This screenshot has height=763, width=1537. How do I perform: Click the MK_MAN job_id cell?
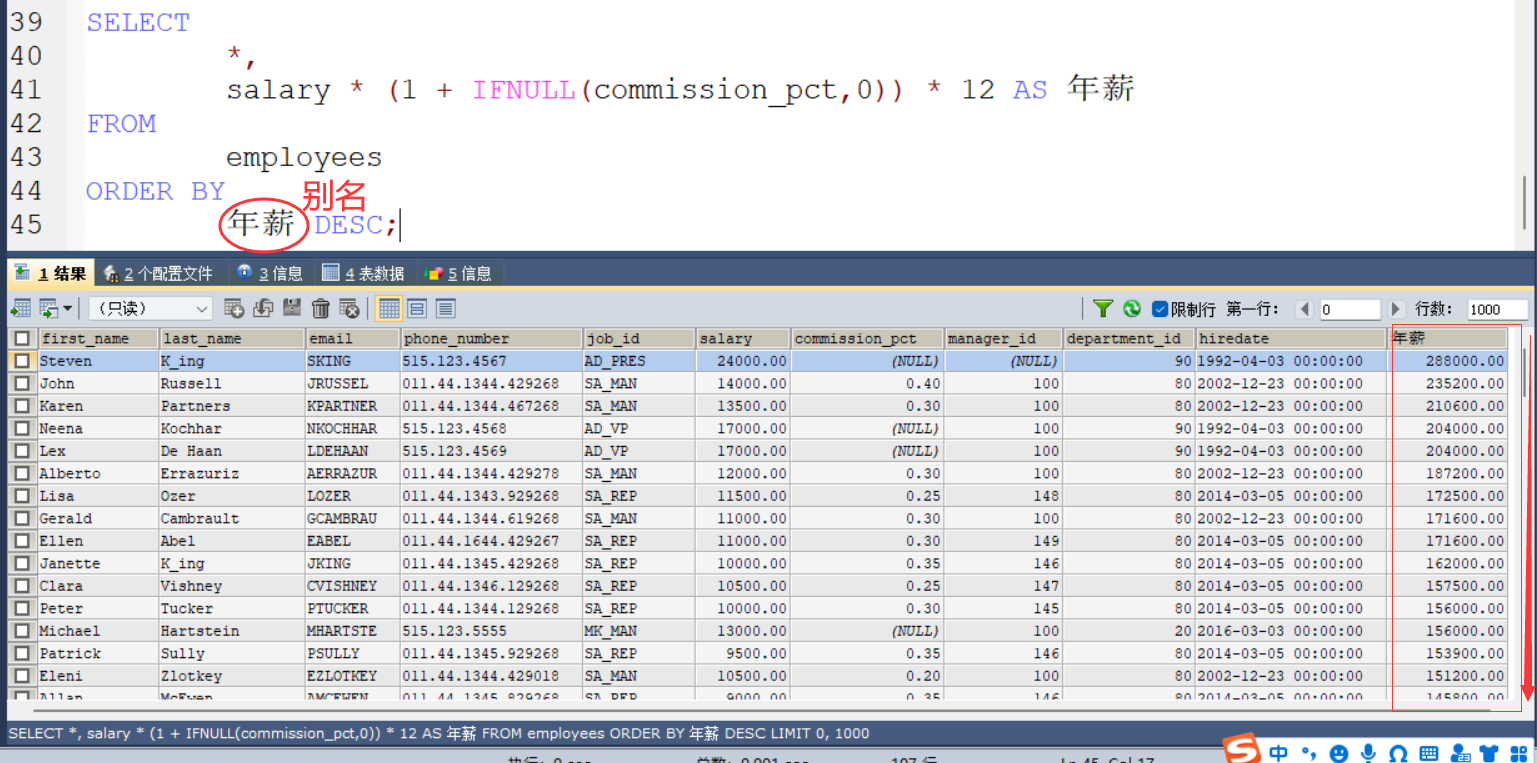pos(638,631)
